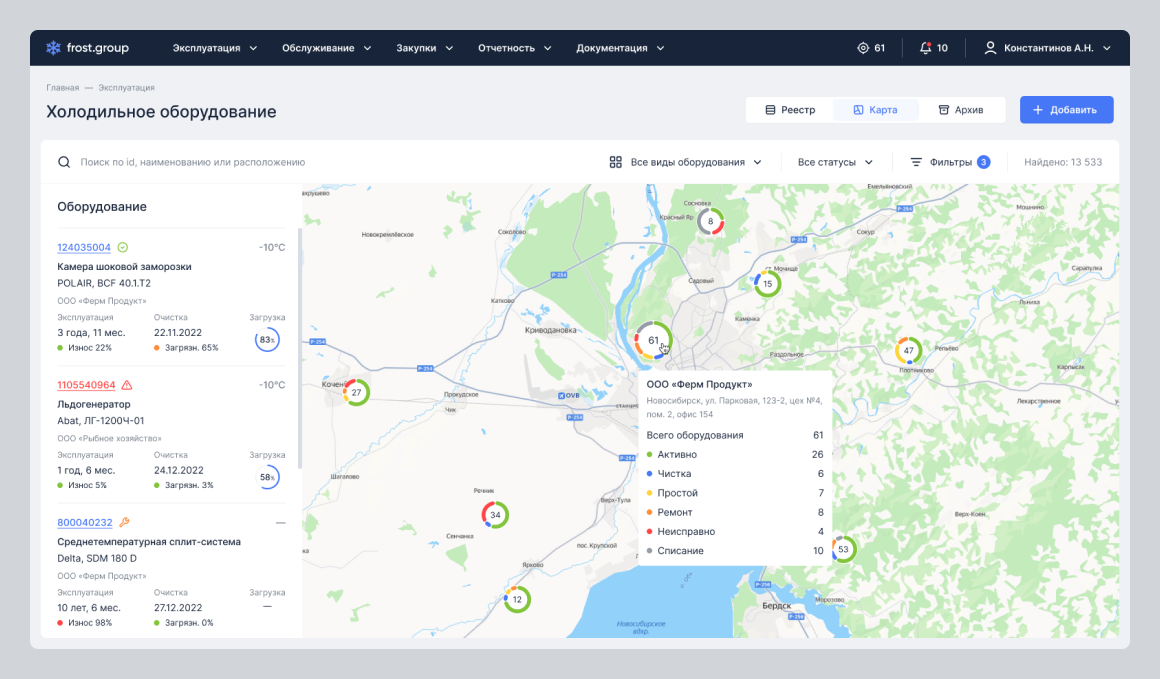Open equipment record 800040232
The width and height of the screenshot is (1160, 679).
(84, 522)
